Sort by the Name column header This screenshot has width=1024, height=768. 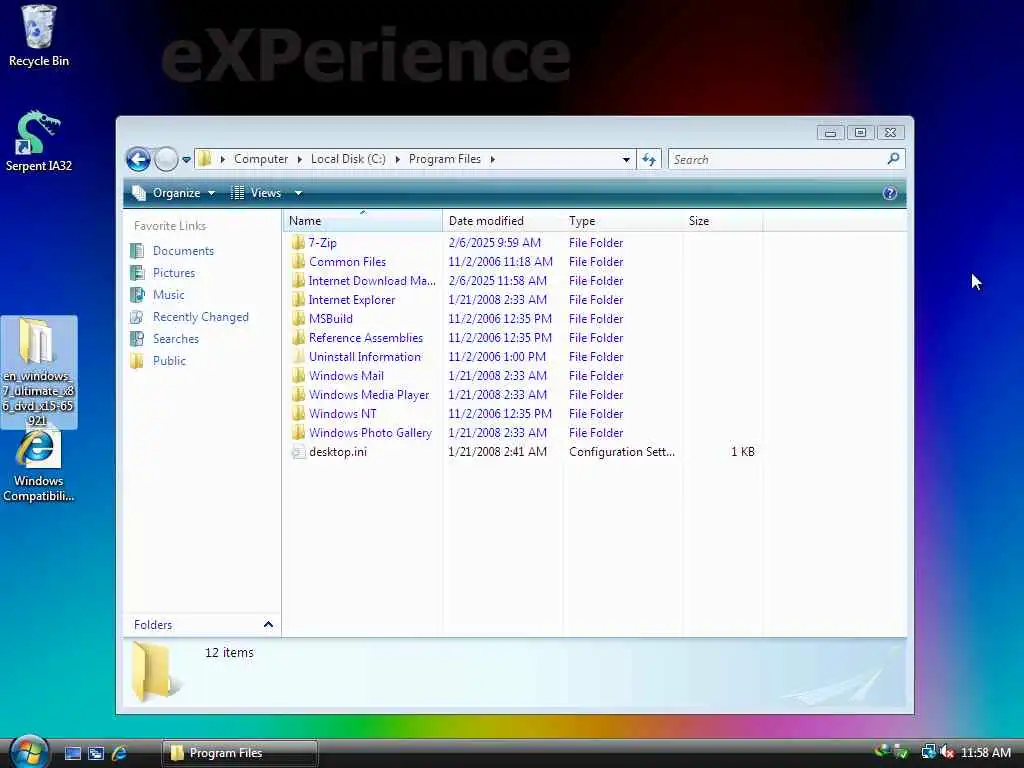[x=362, y=221]
